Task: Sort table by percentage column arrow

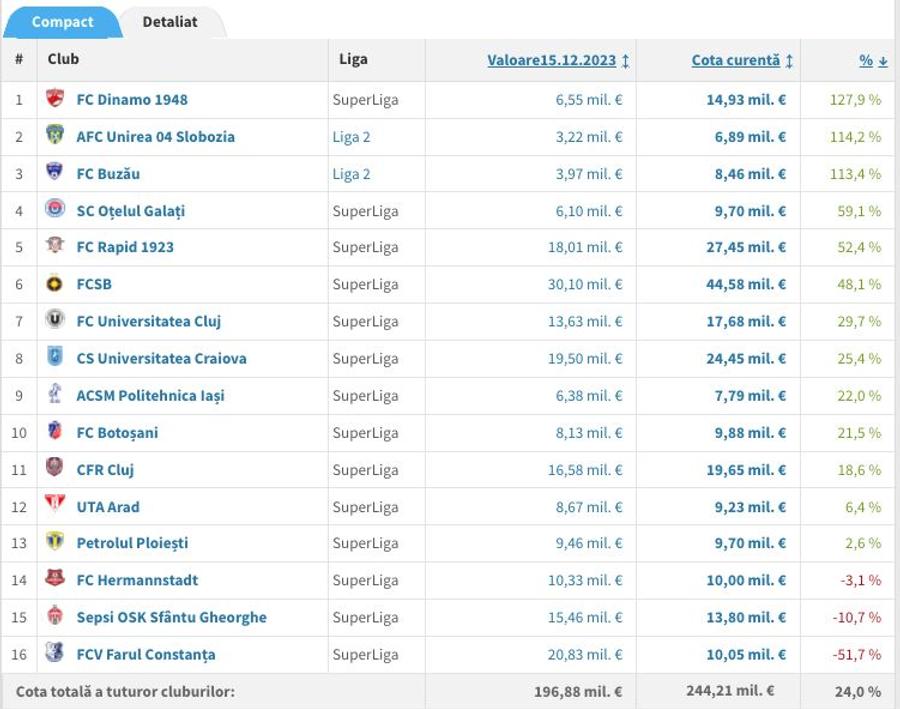Action: click(882, 60)
